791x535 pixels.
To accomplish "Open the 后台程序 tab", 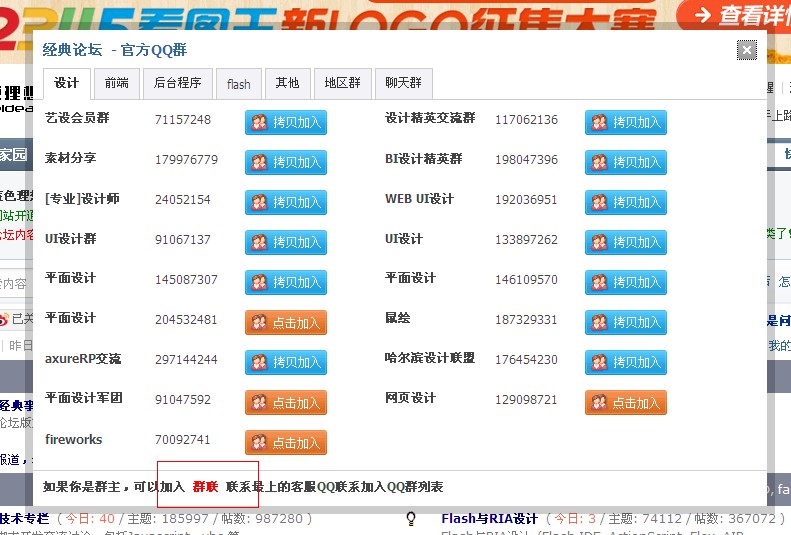I will coord(178,83).
